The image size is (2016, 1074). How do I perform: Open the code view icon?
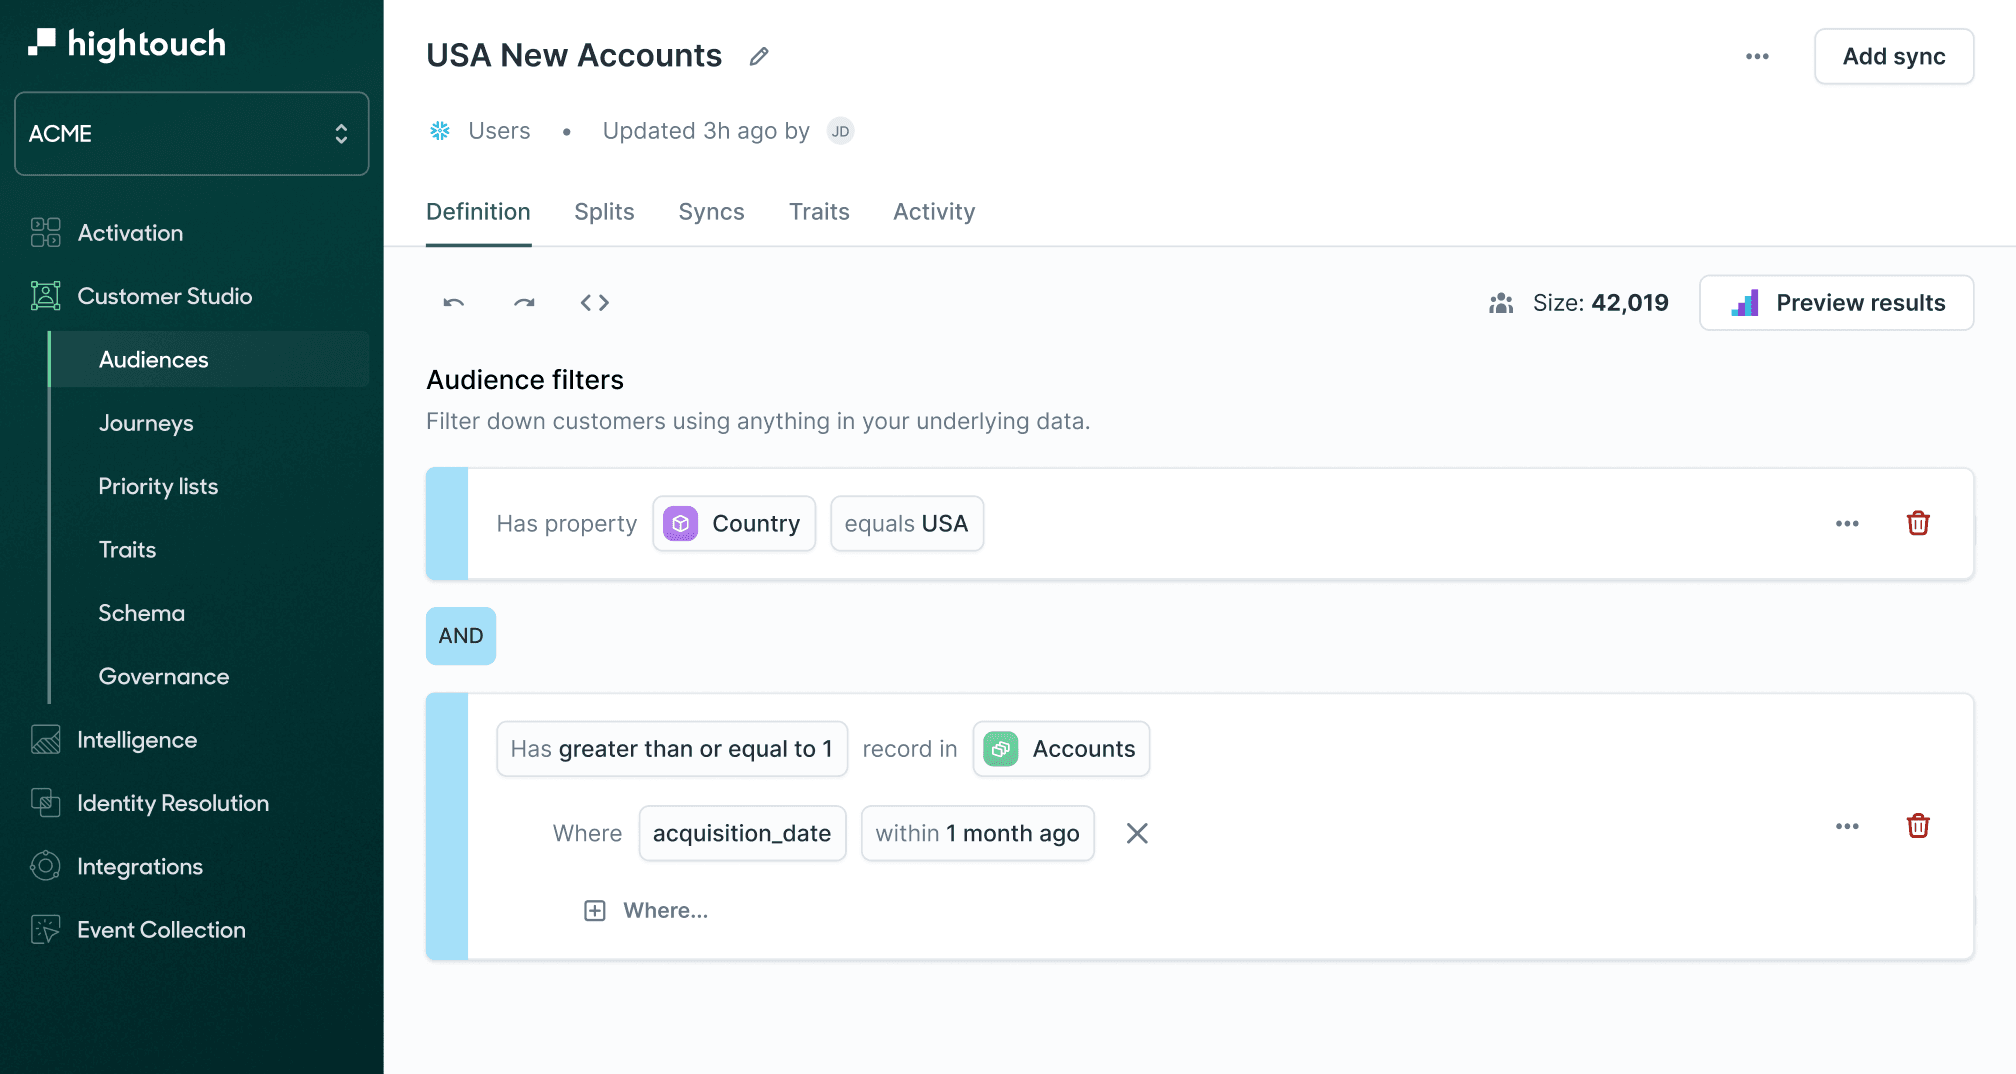tap(595, 302)
